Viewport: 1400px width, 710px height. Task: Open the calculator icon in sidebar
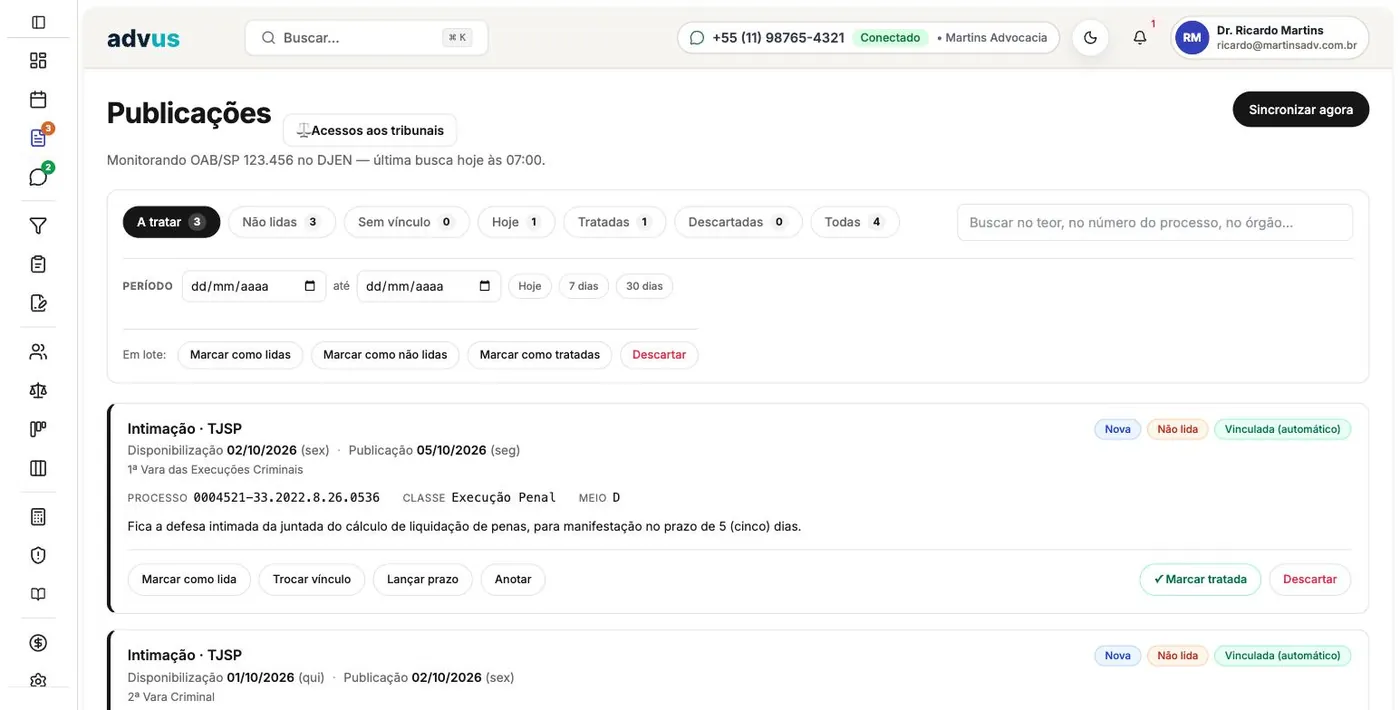[x=38, y=517]
